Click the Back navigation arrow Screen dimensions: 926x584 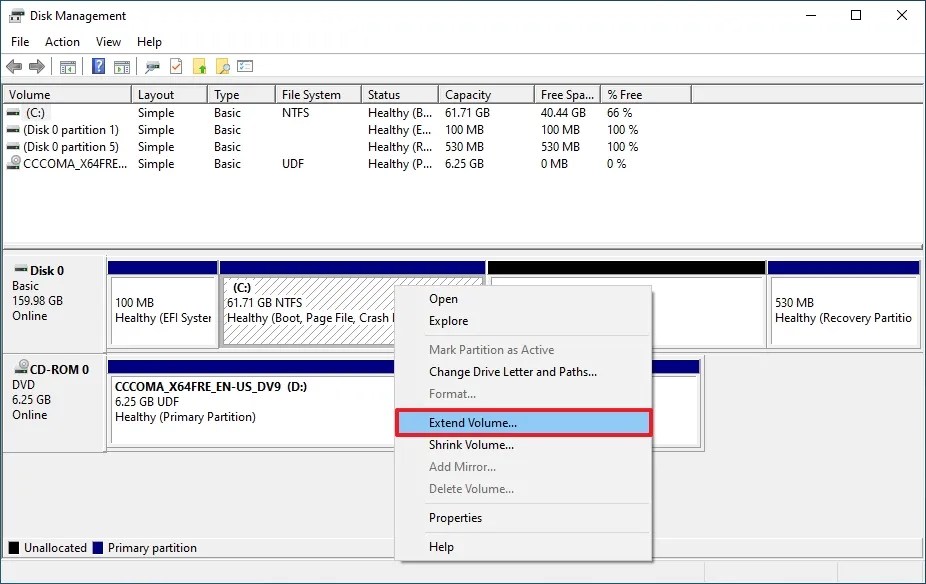pos(14,66)
